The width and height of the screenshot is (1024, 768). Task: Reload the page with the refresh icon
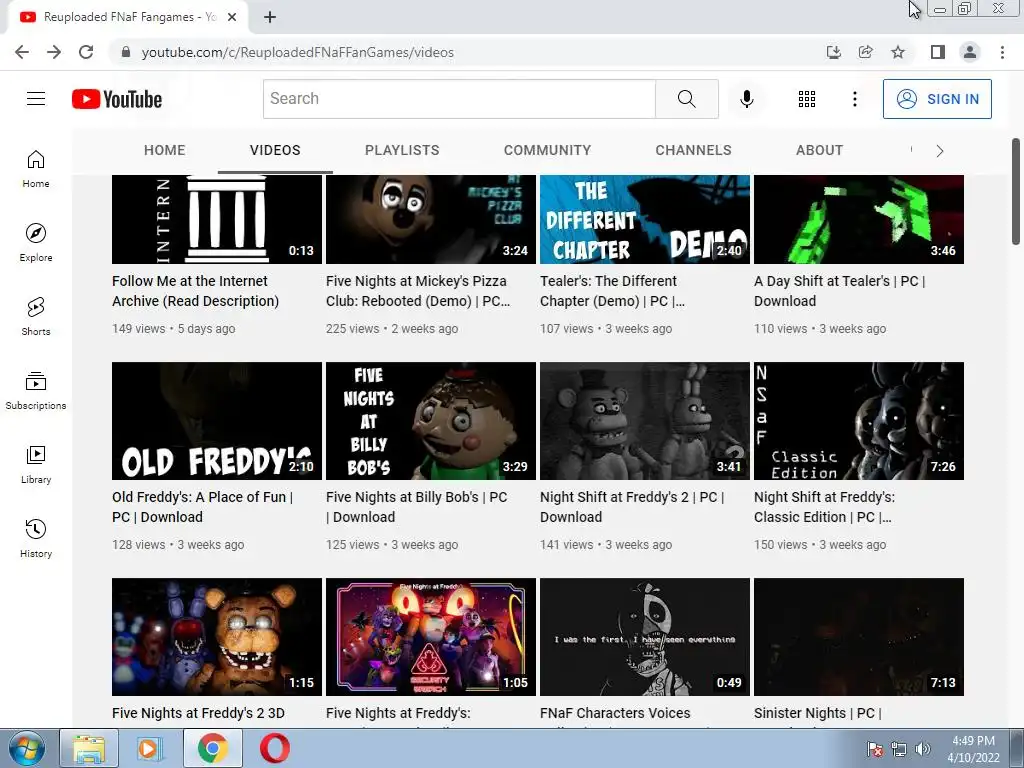[x=86, y=52]
